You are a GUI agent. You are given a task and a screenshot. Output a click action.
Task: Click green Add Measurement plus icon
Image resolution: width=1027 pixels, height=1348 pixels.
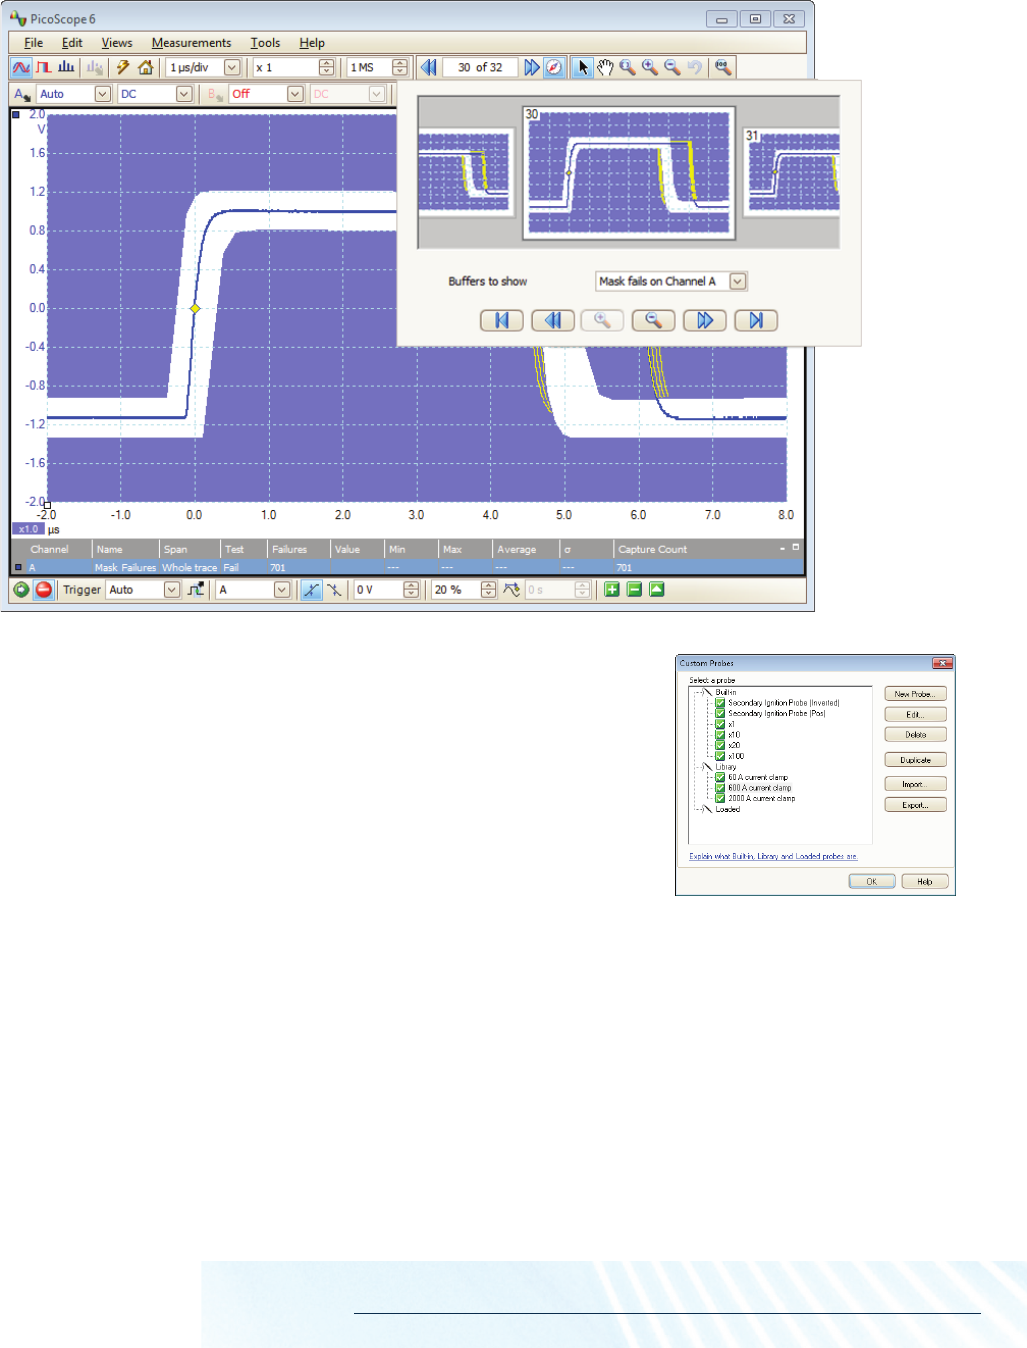pos(612,590)
